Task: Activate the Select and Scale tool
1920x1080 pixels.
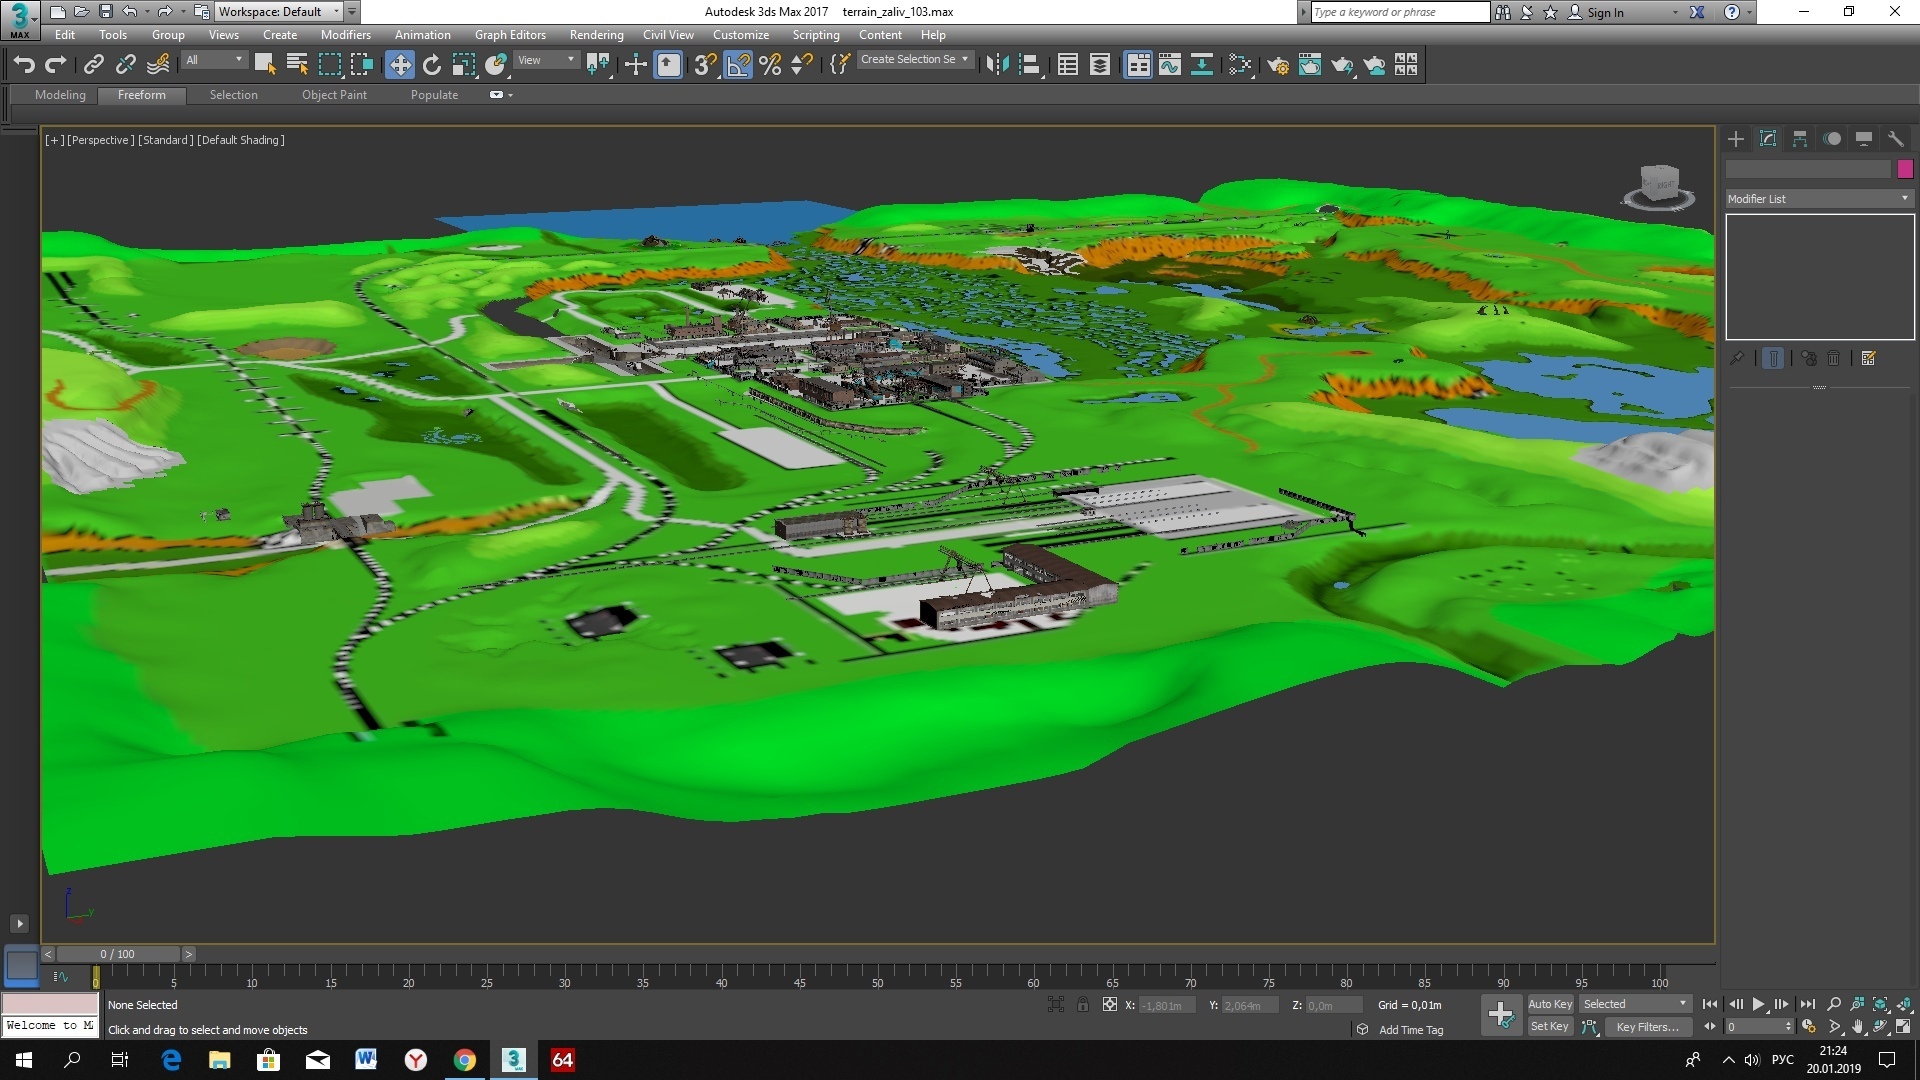Action: [464, 65]
